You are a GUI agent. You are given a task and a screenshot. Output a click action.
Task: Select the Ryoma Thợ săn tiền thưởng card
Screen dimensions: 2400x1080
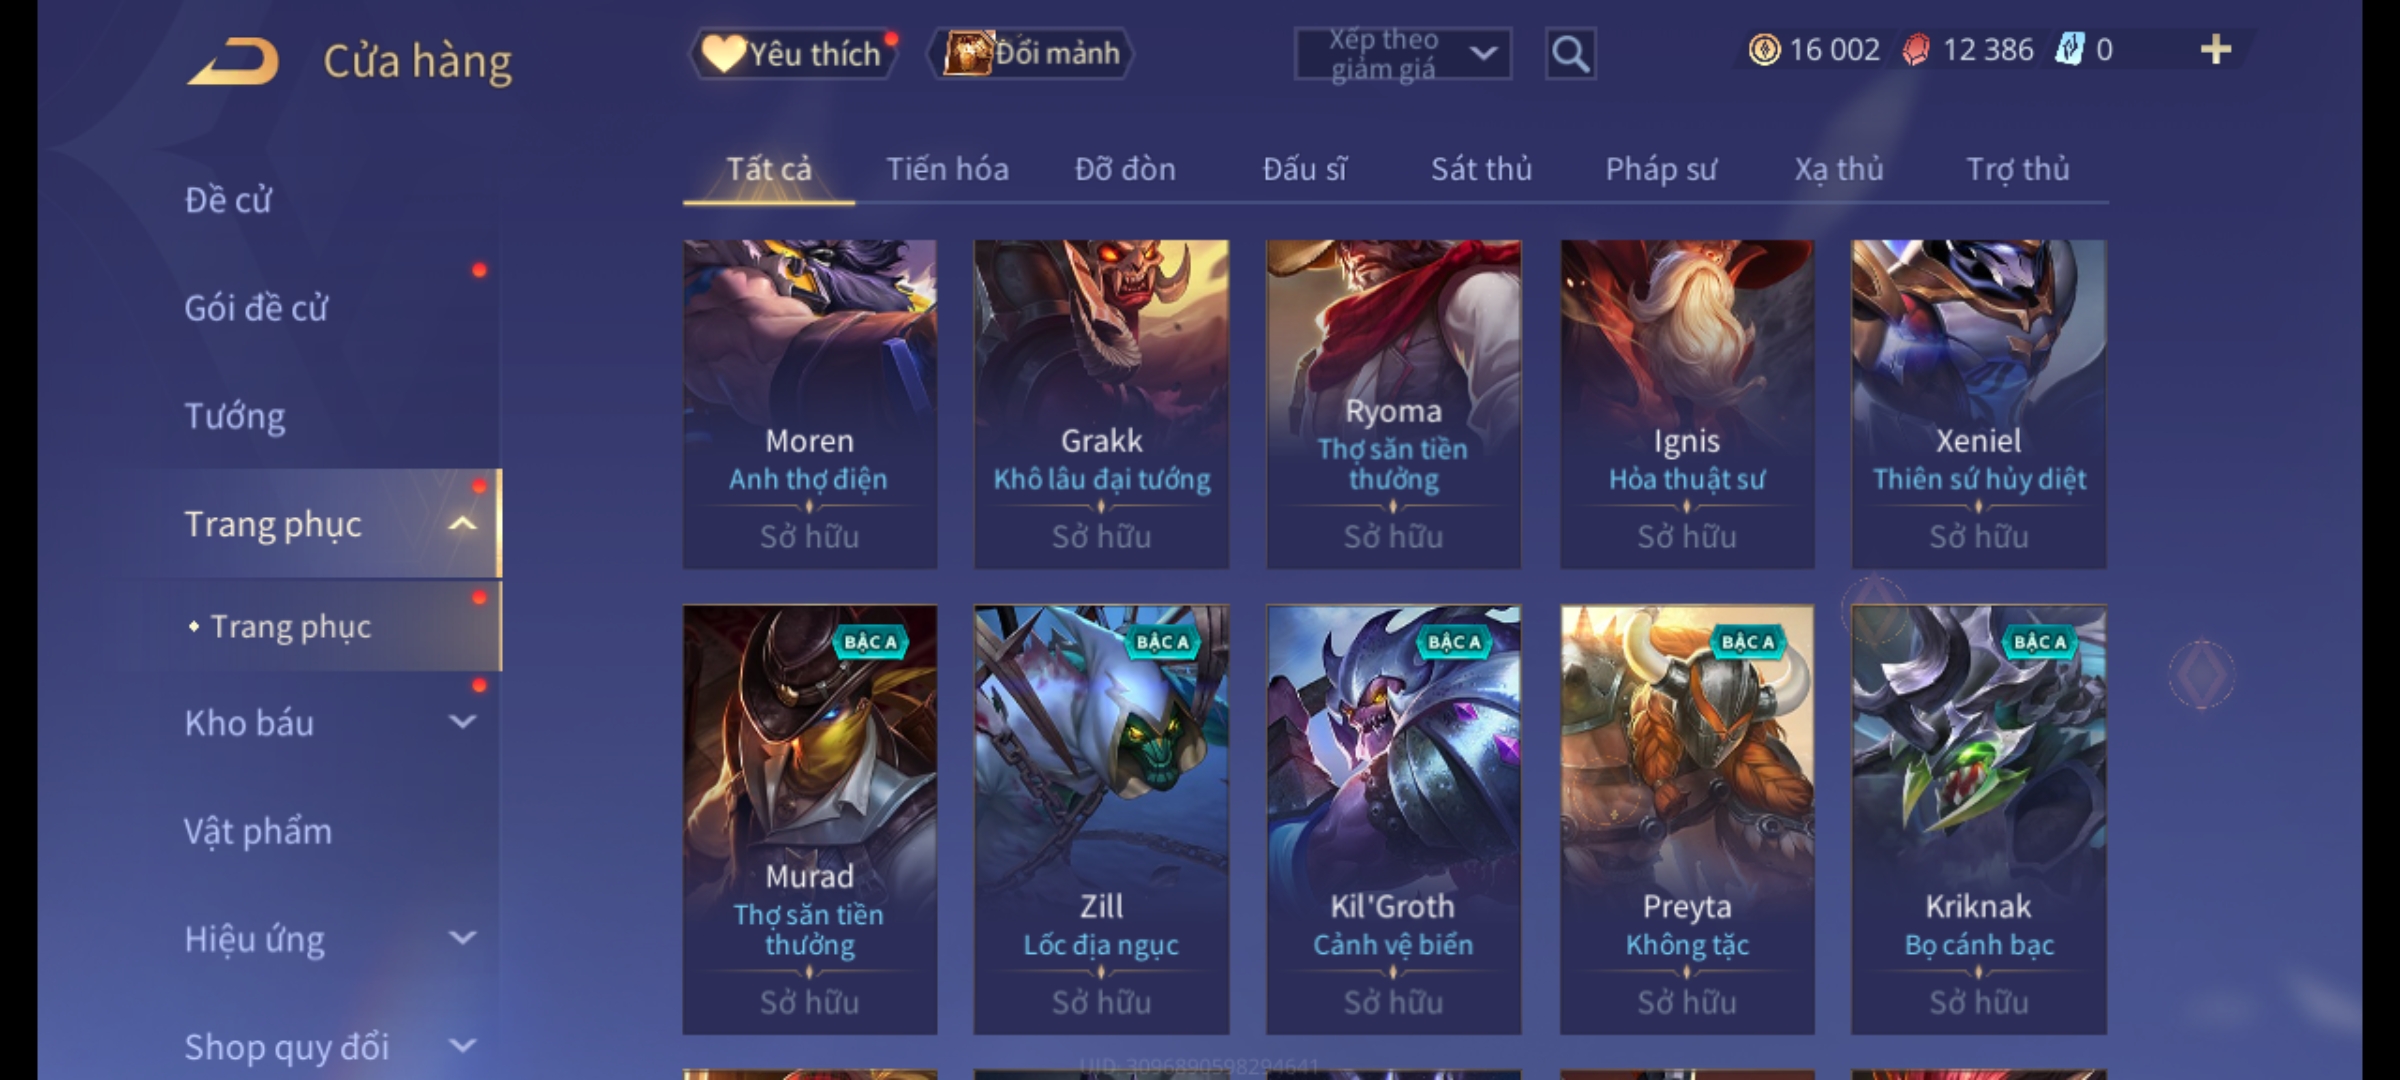point(1393,404)
